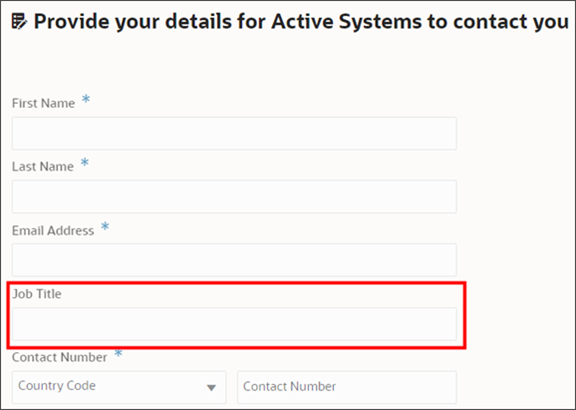576x410 pixels.
Task: Click the Country Code placeholder text
Action: coord(57,385)
